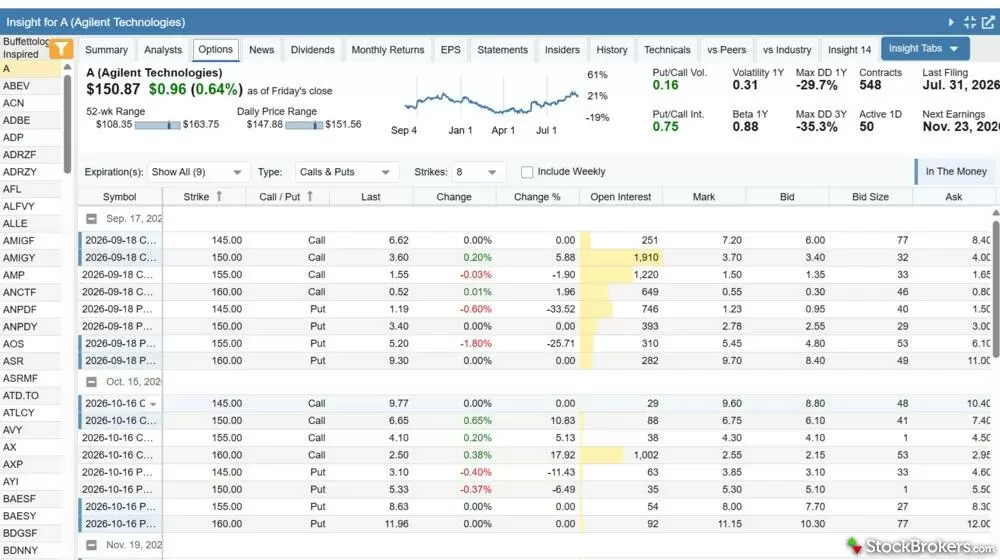
Task: Collapse the Nov. 19 expiration group
Action: point(91,545)
